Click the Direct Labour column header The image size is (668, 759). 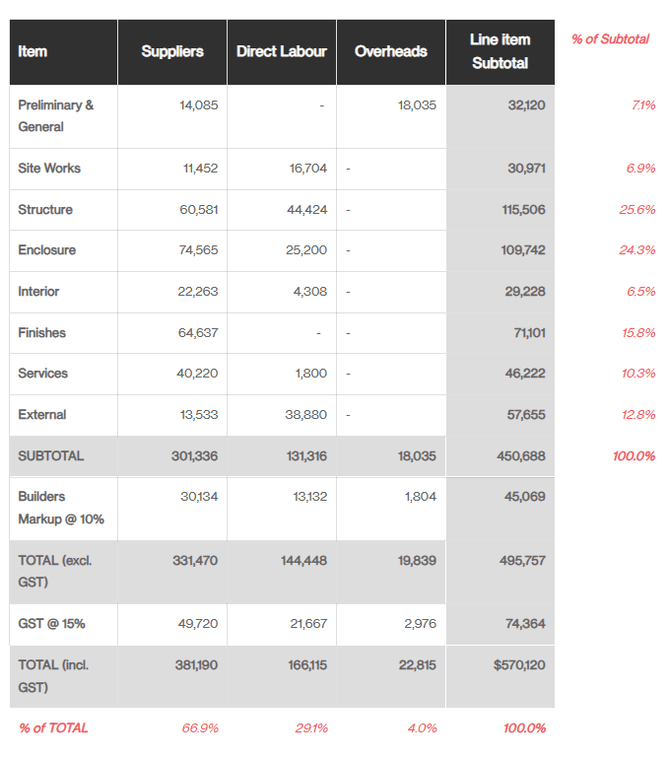[281, 52]
